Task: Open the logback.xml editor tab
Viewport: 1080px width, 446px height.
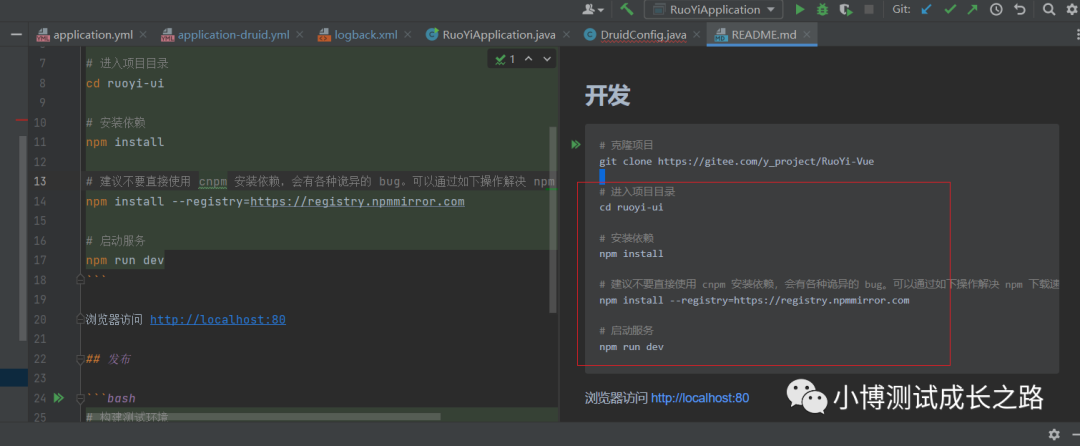Action: click(x=366, y=34)
